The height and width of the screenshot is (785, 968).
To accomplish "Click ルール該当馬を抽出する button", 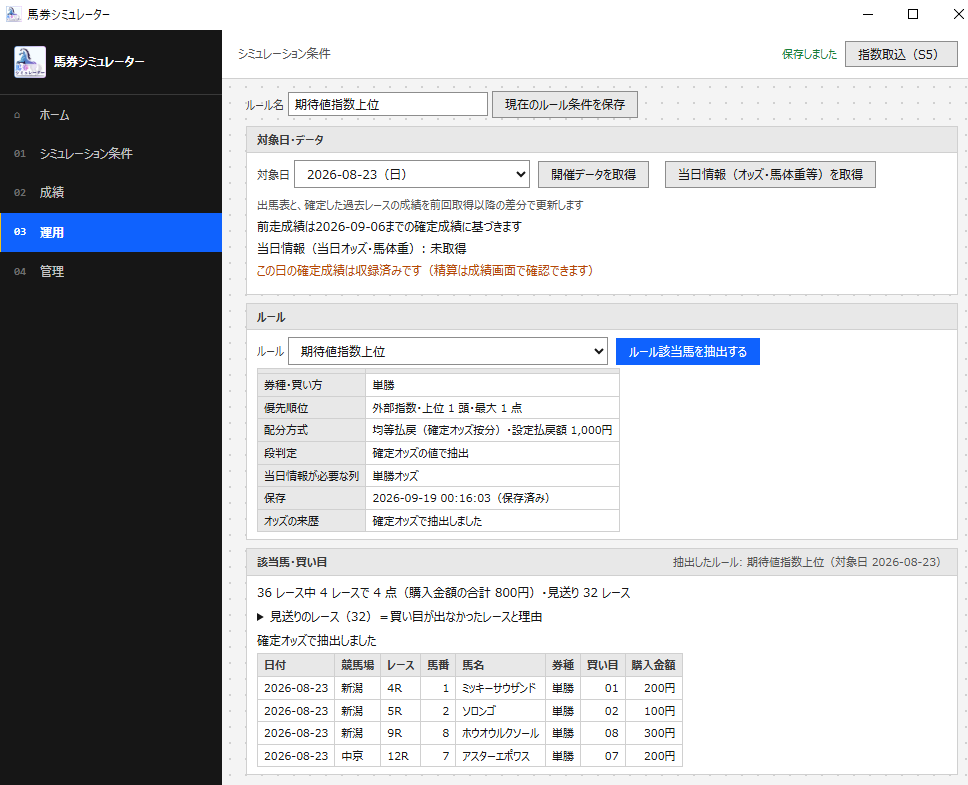I will point(688,351).
